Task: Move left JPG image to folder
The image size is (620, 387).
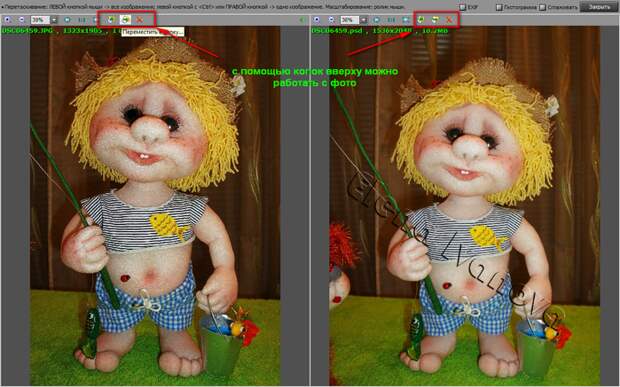Action: pos(125,19)
